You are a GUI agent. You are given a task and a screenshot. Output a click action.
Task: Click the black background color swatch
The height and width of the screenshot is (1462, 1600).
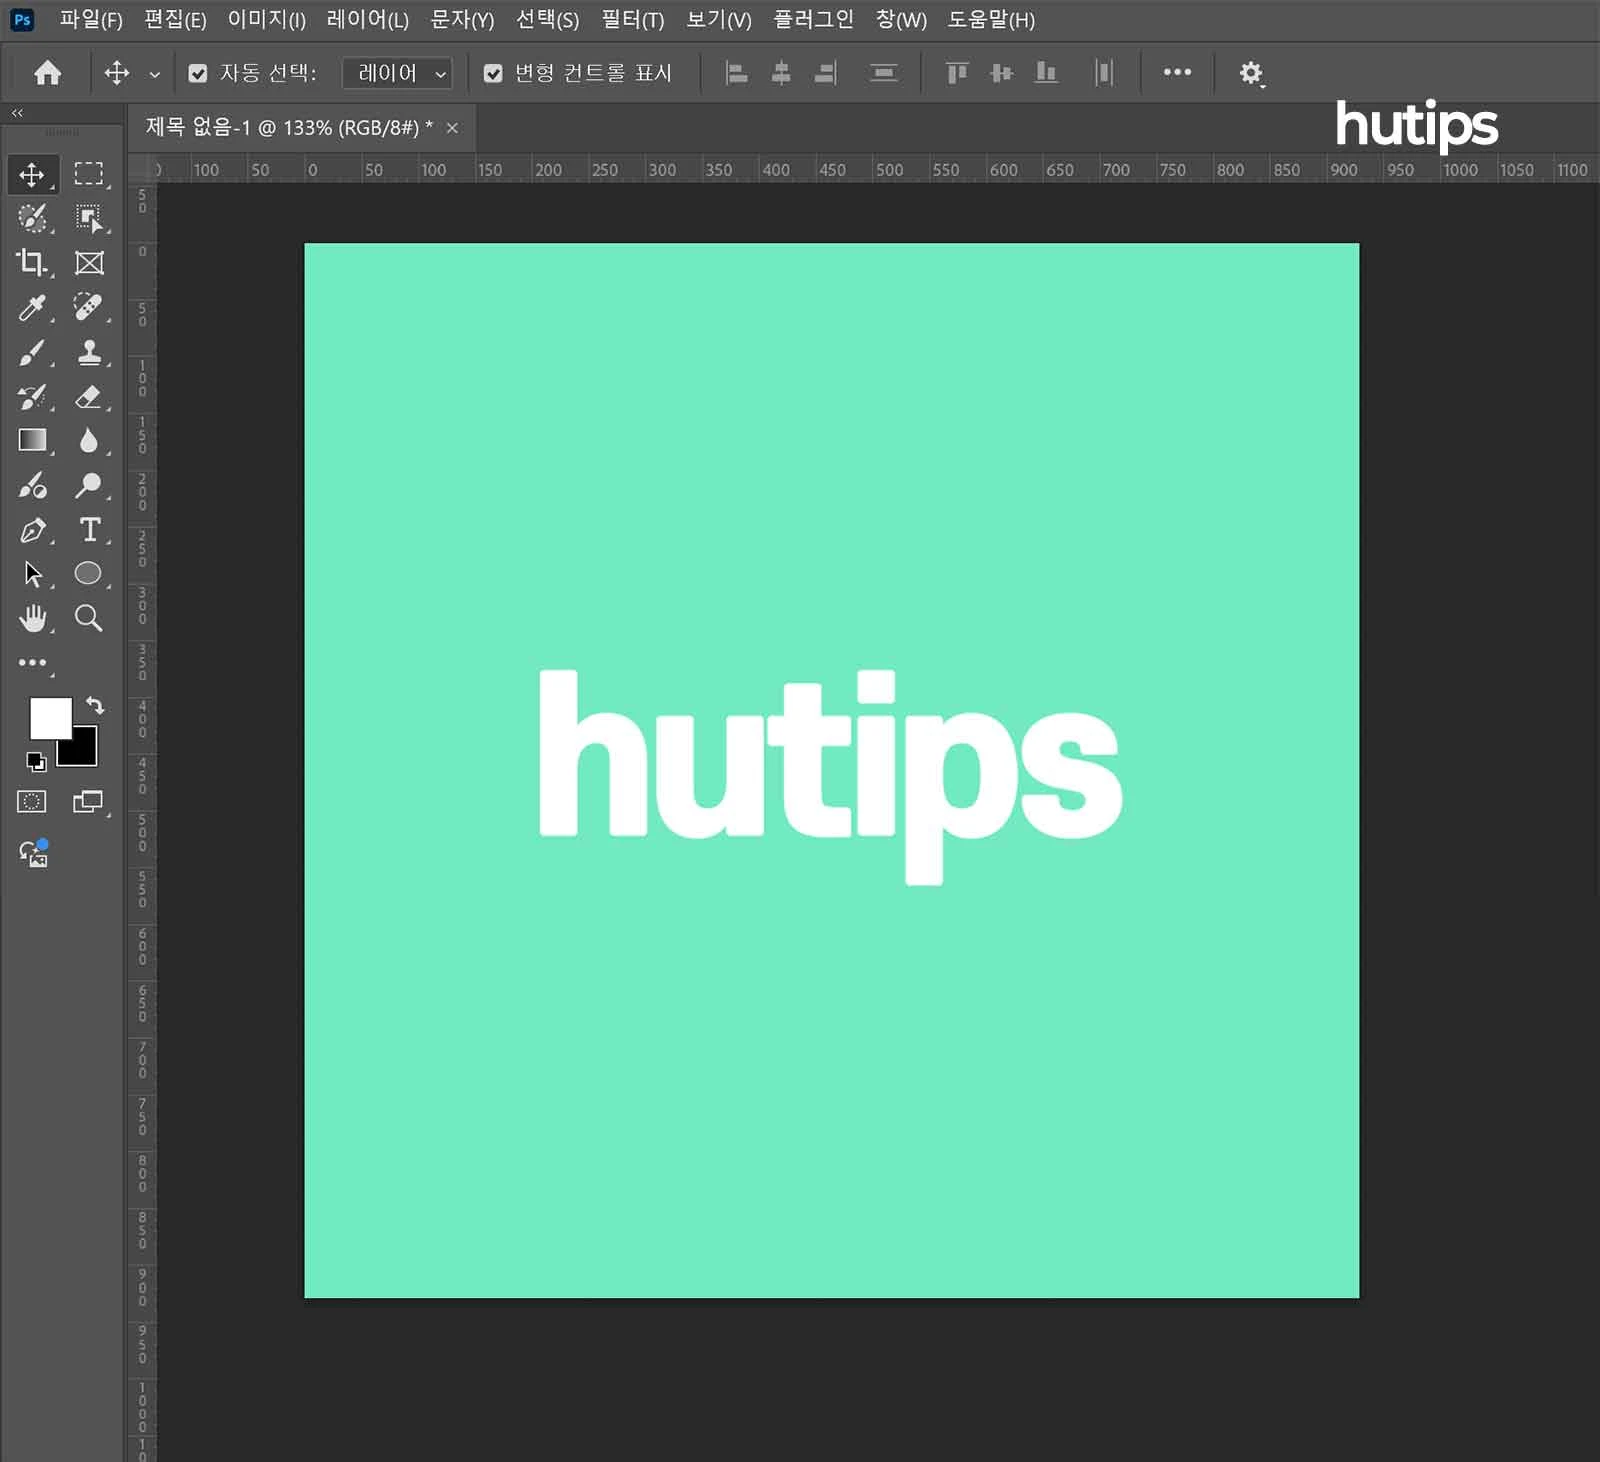pyautogui.click(x=82, y=750)
